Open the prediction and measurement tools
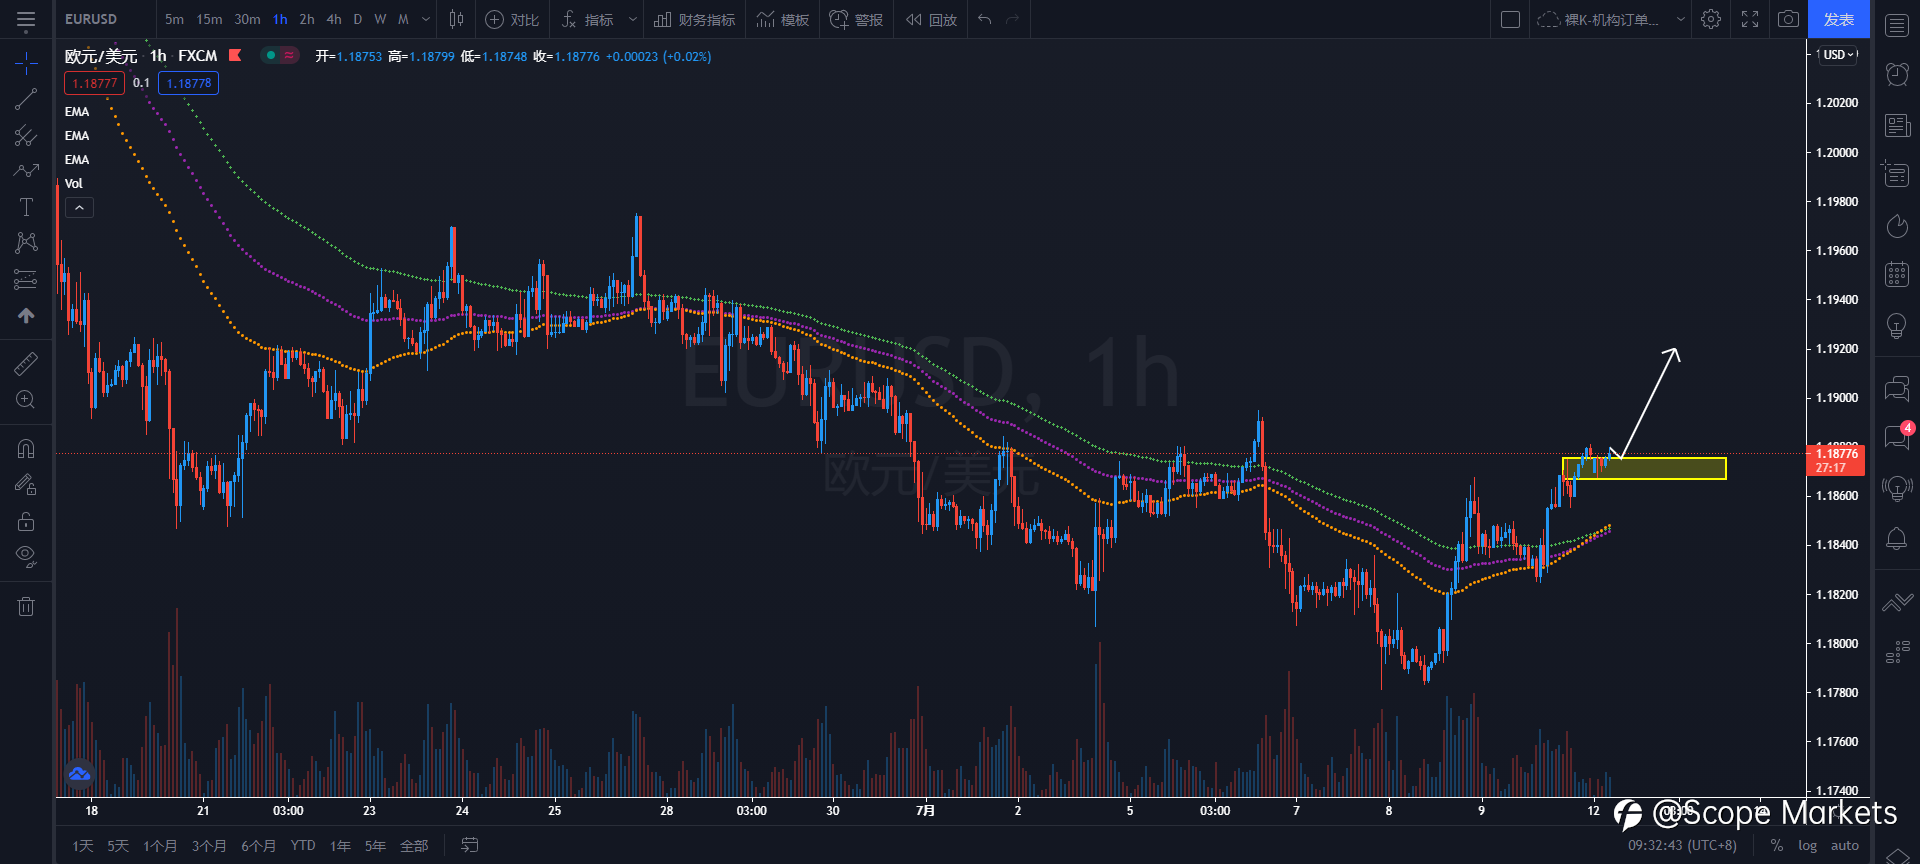Viewport: 1920px width, 864px height. [26, 279]
